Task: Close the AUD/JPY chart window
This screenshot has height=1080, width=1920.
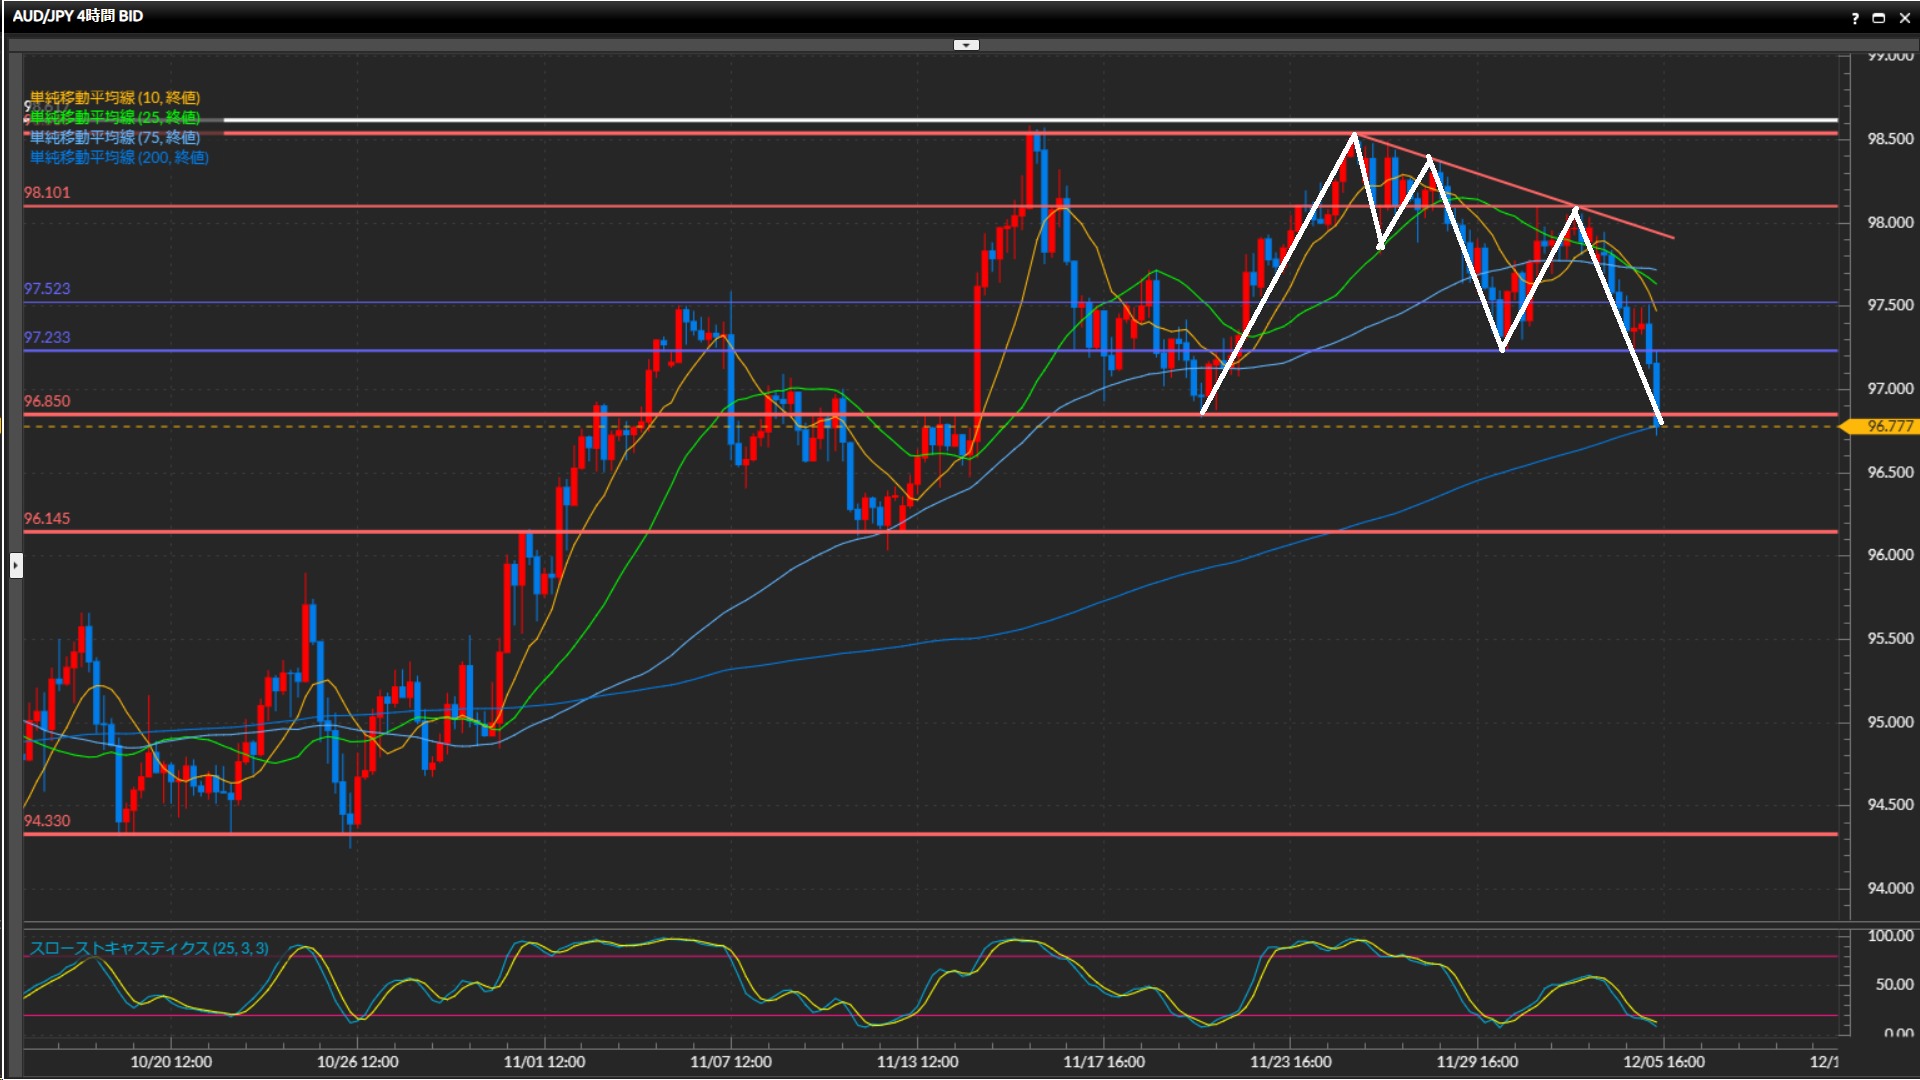Action: [x=1904, y=18]
